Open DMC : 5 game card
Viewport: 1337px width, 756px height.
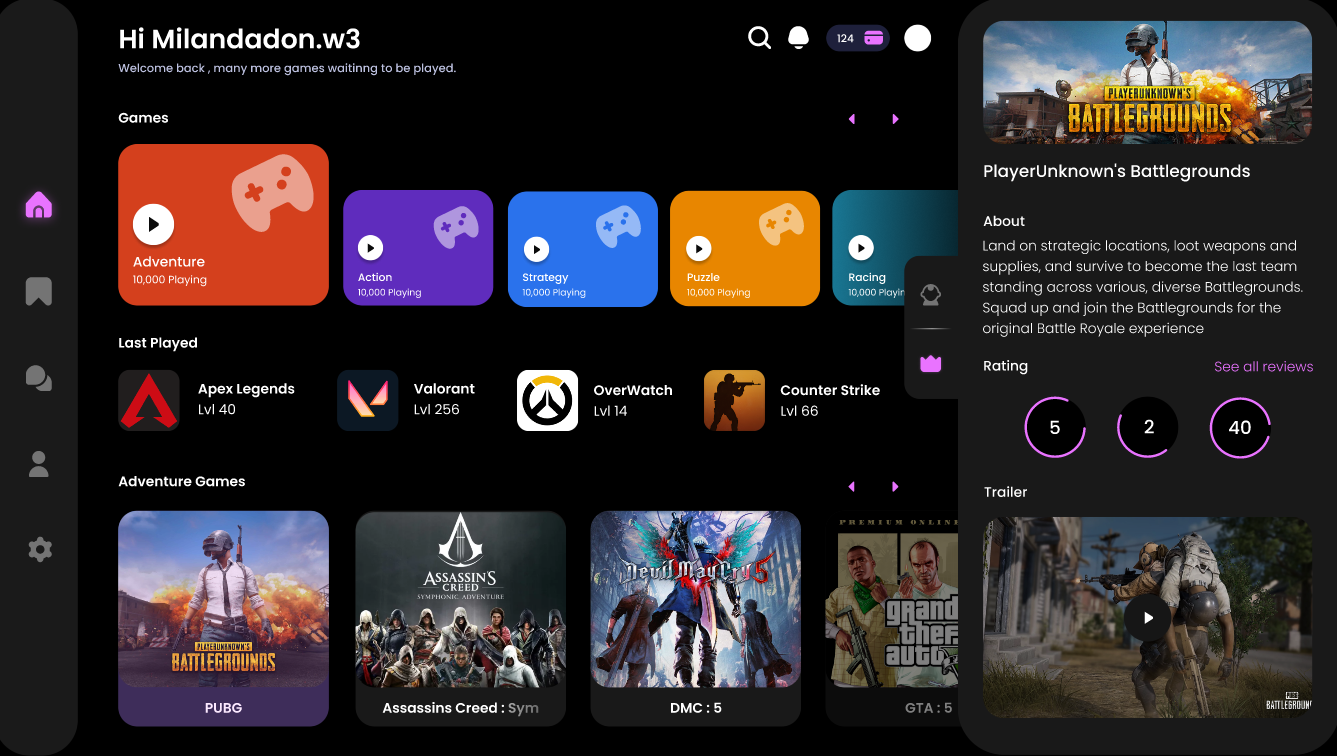click(x=695, y=618)
